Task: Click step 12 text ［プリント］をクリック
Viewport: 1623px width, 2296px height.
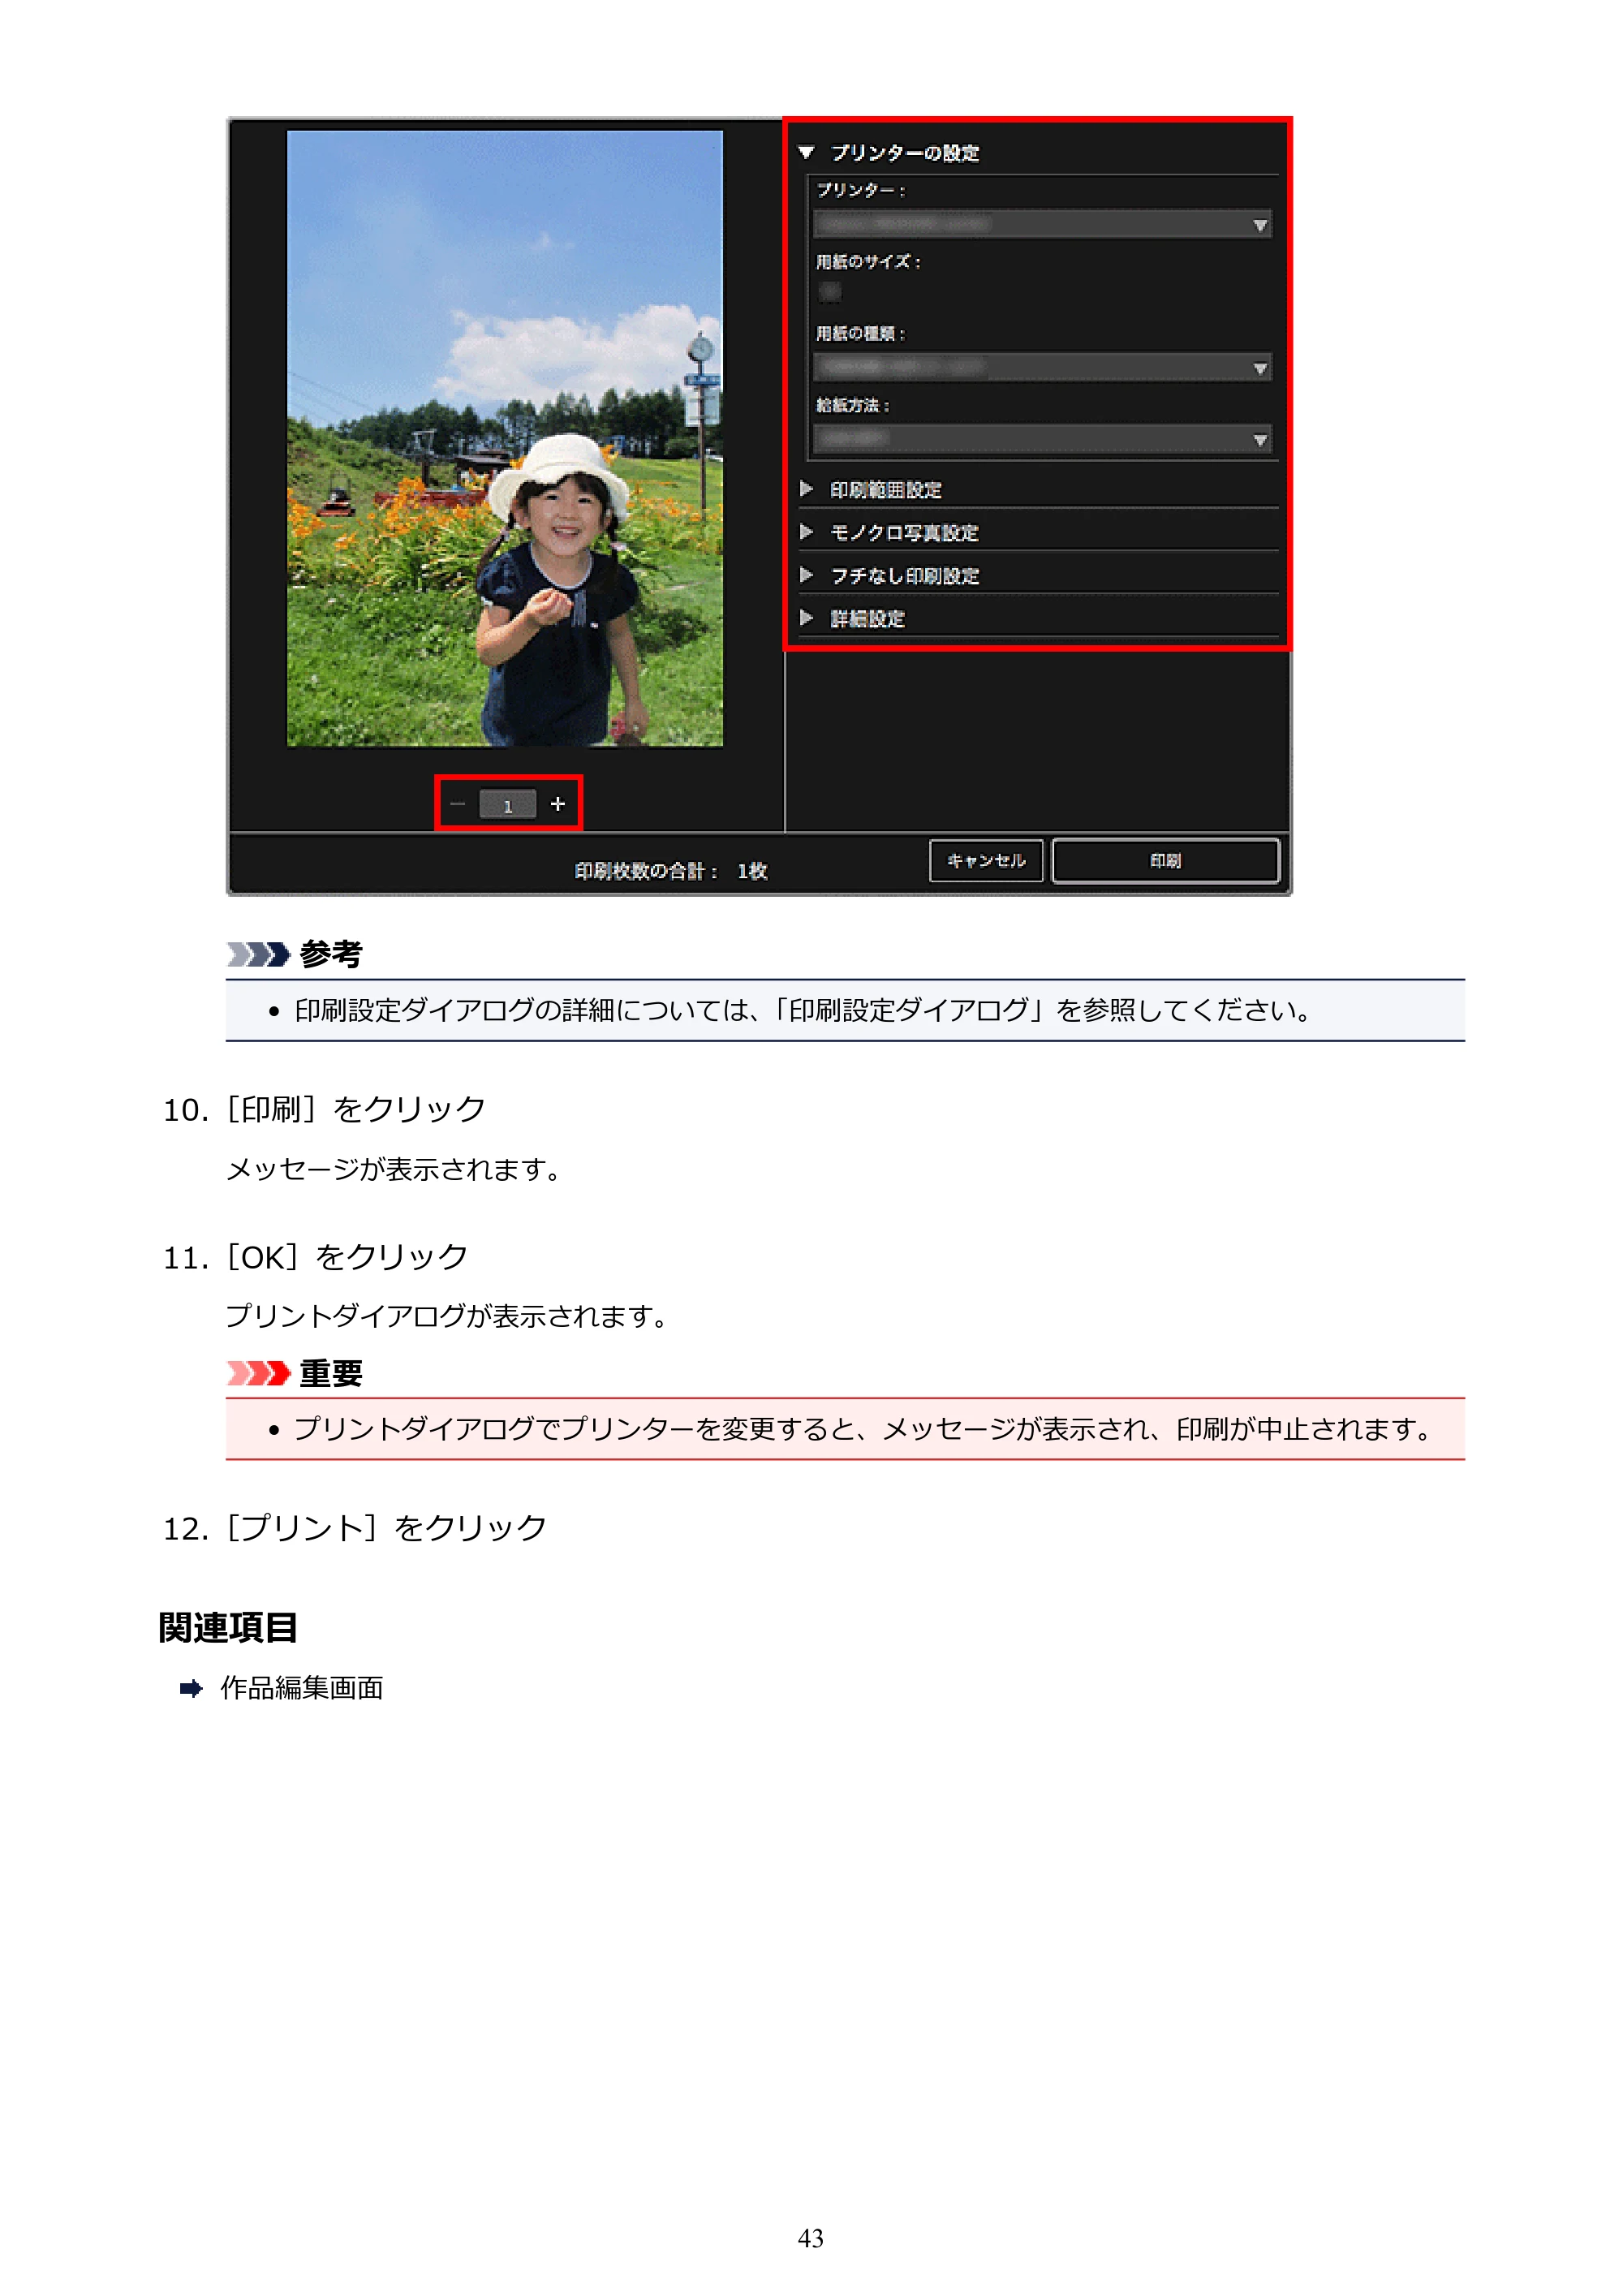Action: tap(386, 1528)
